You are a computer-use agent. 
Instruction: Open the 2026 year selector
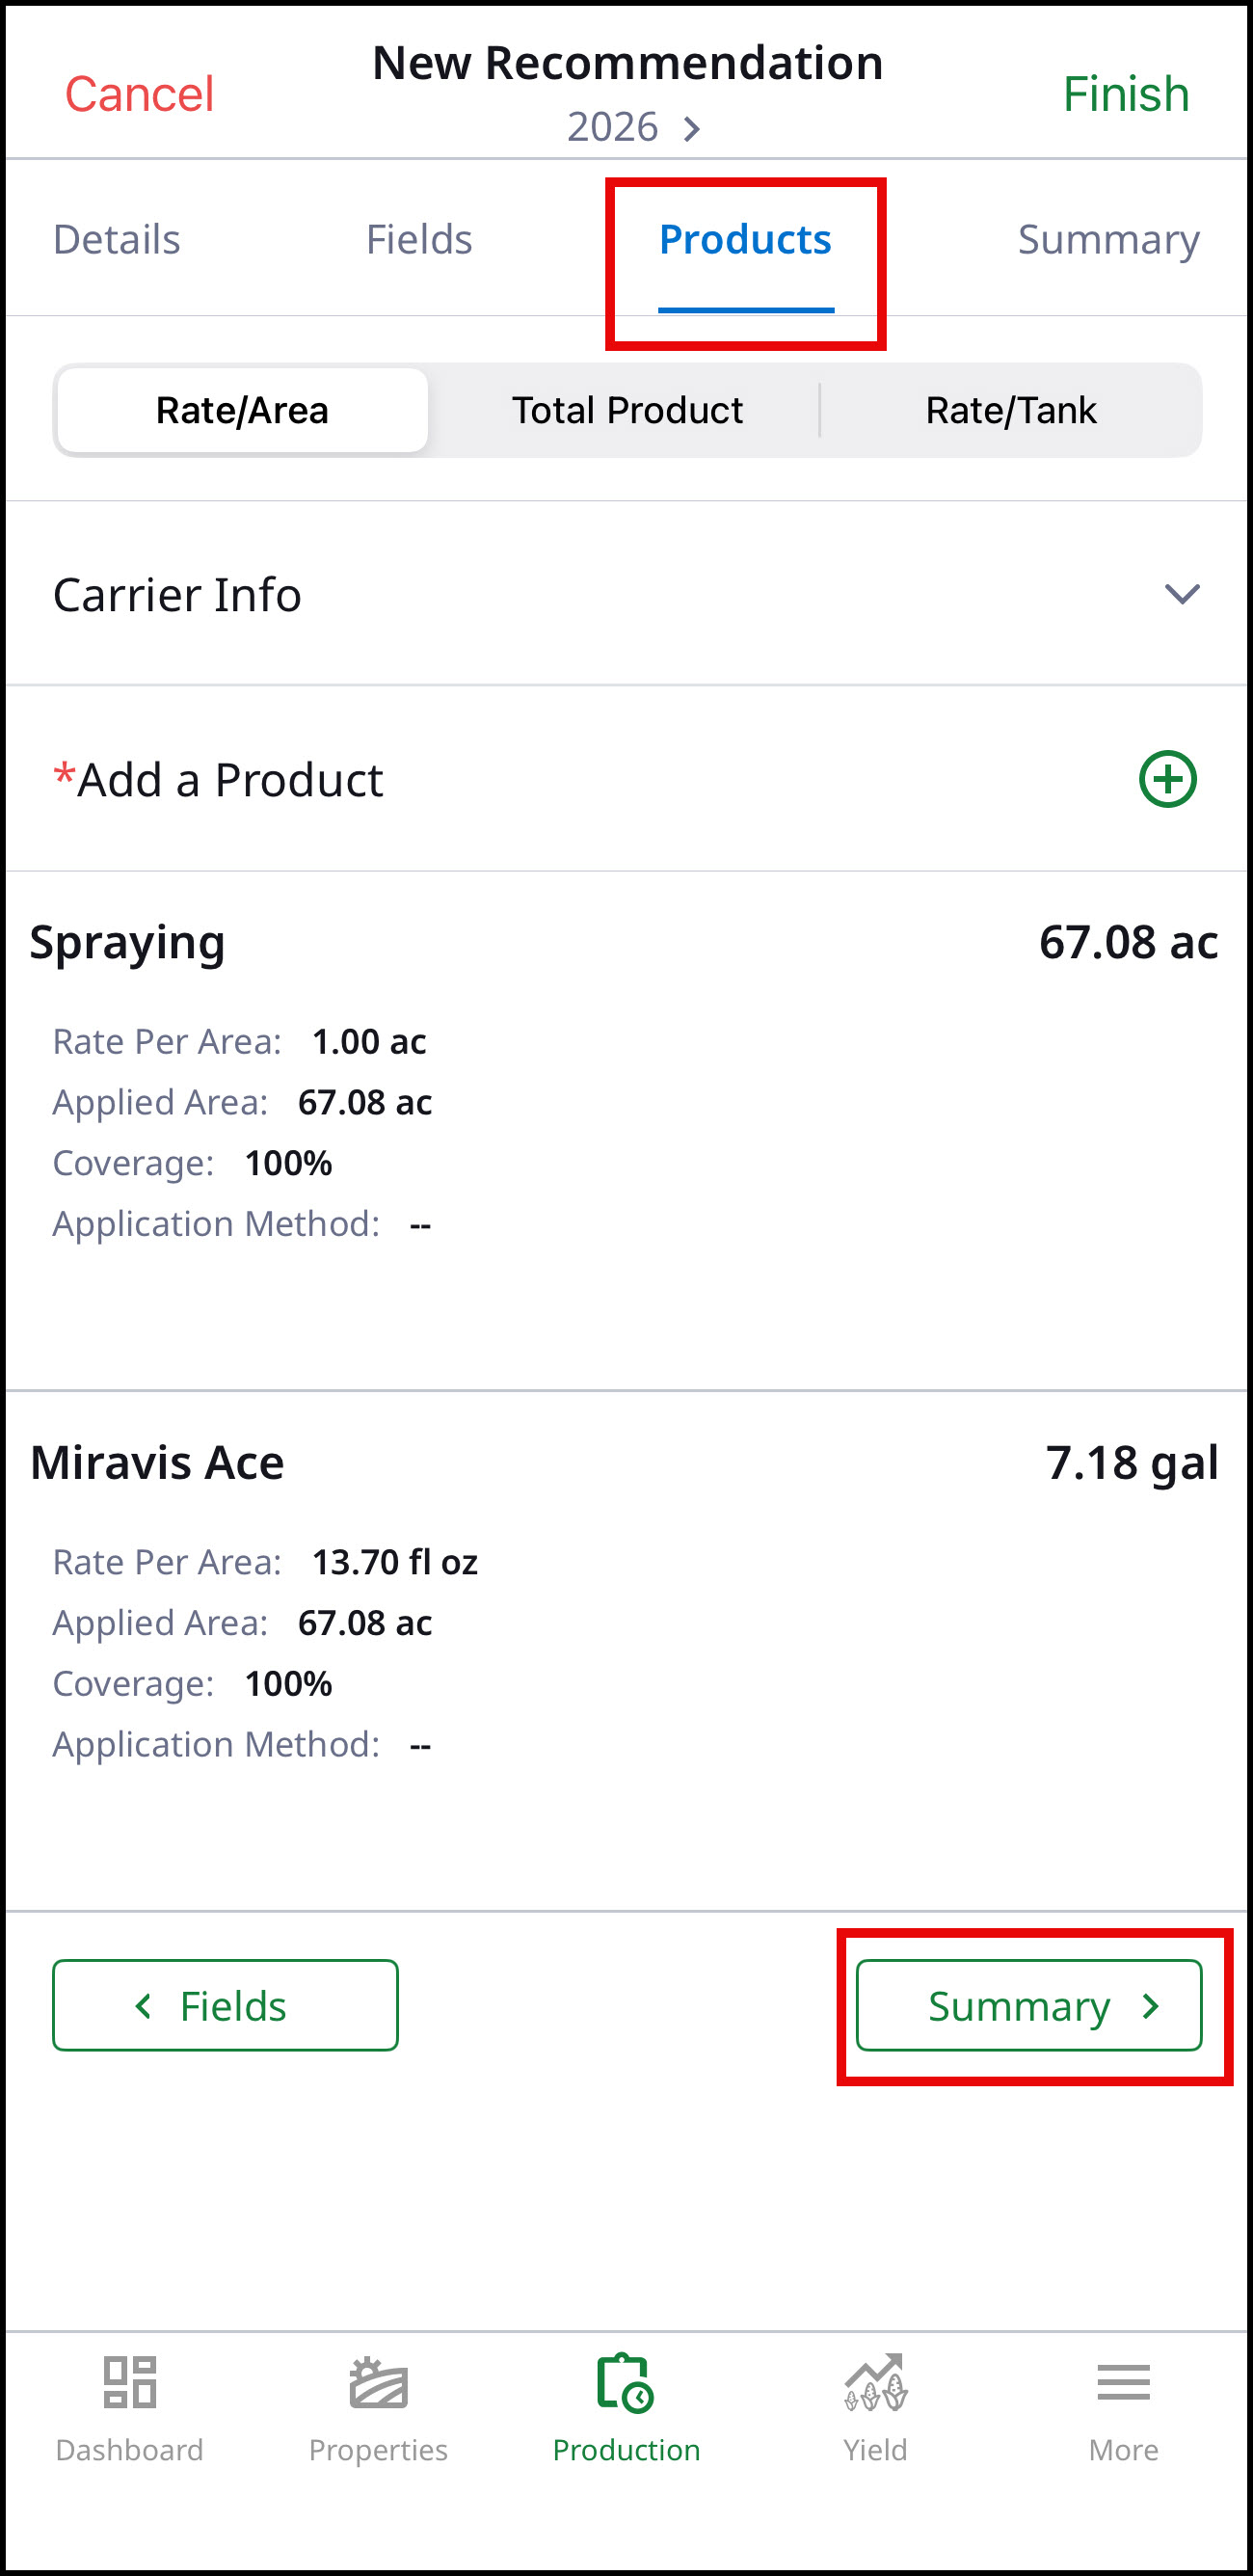(x=633, y=127)
